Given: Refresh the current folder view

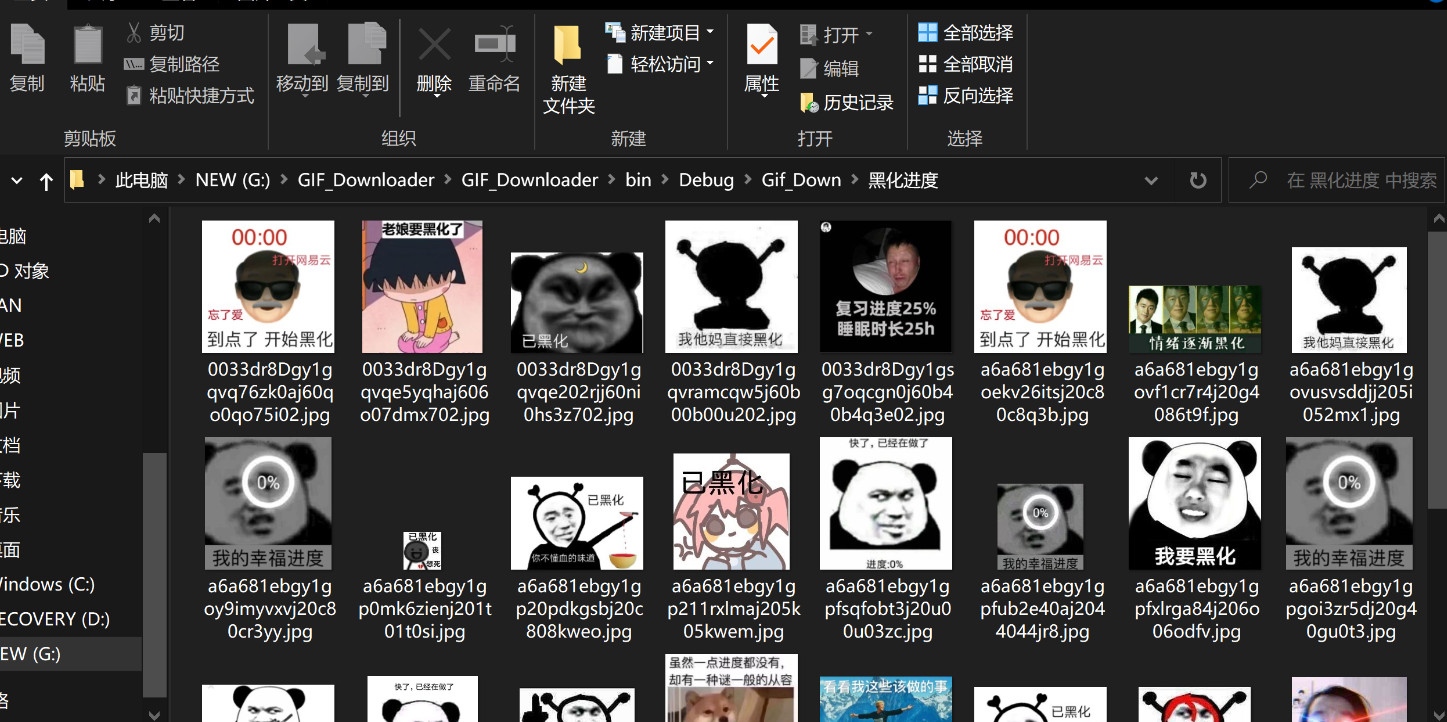Looking at the screenshot, I should point(1197,180).
